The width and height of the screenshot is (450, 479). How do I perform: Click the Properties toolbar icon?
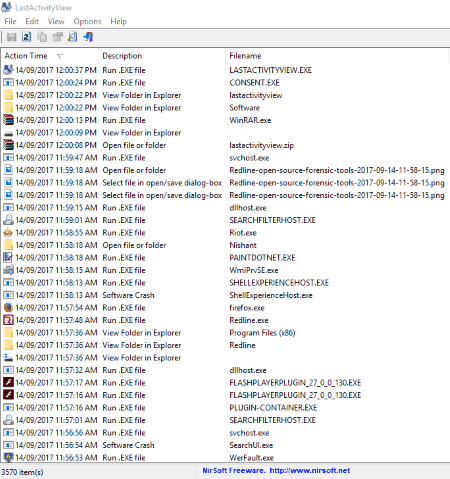57,37
